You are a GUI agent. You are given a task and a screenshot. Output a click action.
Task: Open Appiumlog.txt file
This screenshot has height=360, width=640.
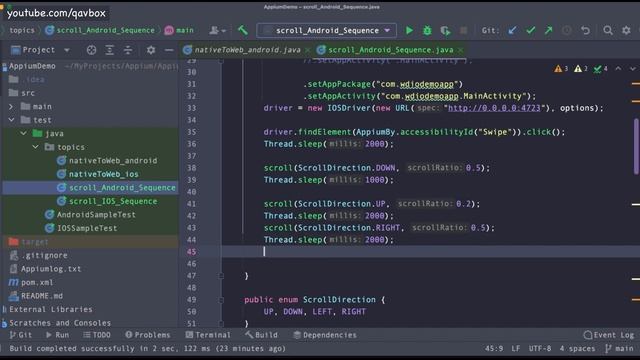point(51,269)
